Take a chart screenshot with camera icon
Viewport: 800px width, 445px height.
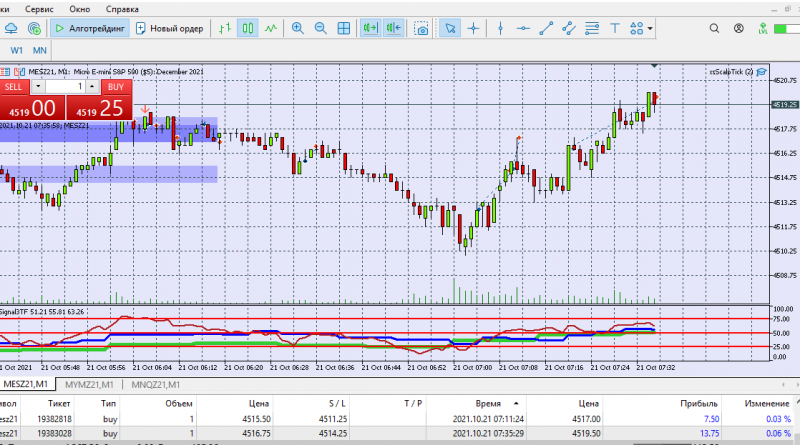click(422, 28)
